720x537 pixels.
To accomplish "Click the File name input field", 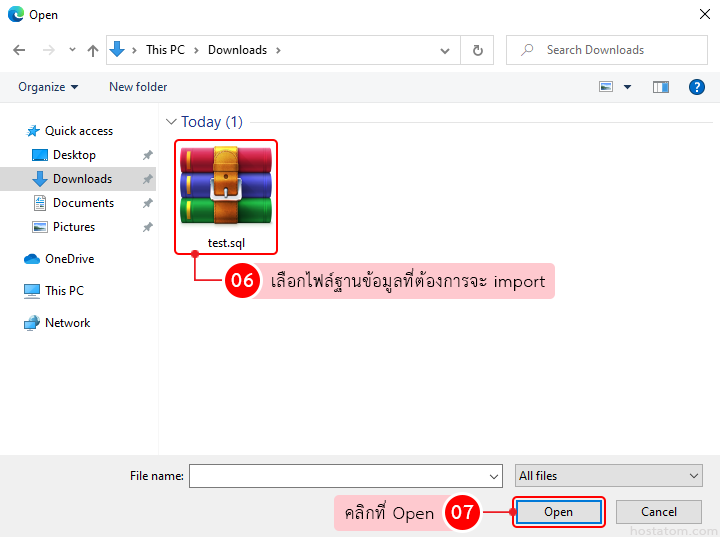I will coord(338,476).
